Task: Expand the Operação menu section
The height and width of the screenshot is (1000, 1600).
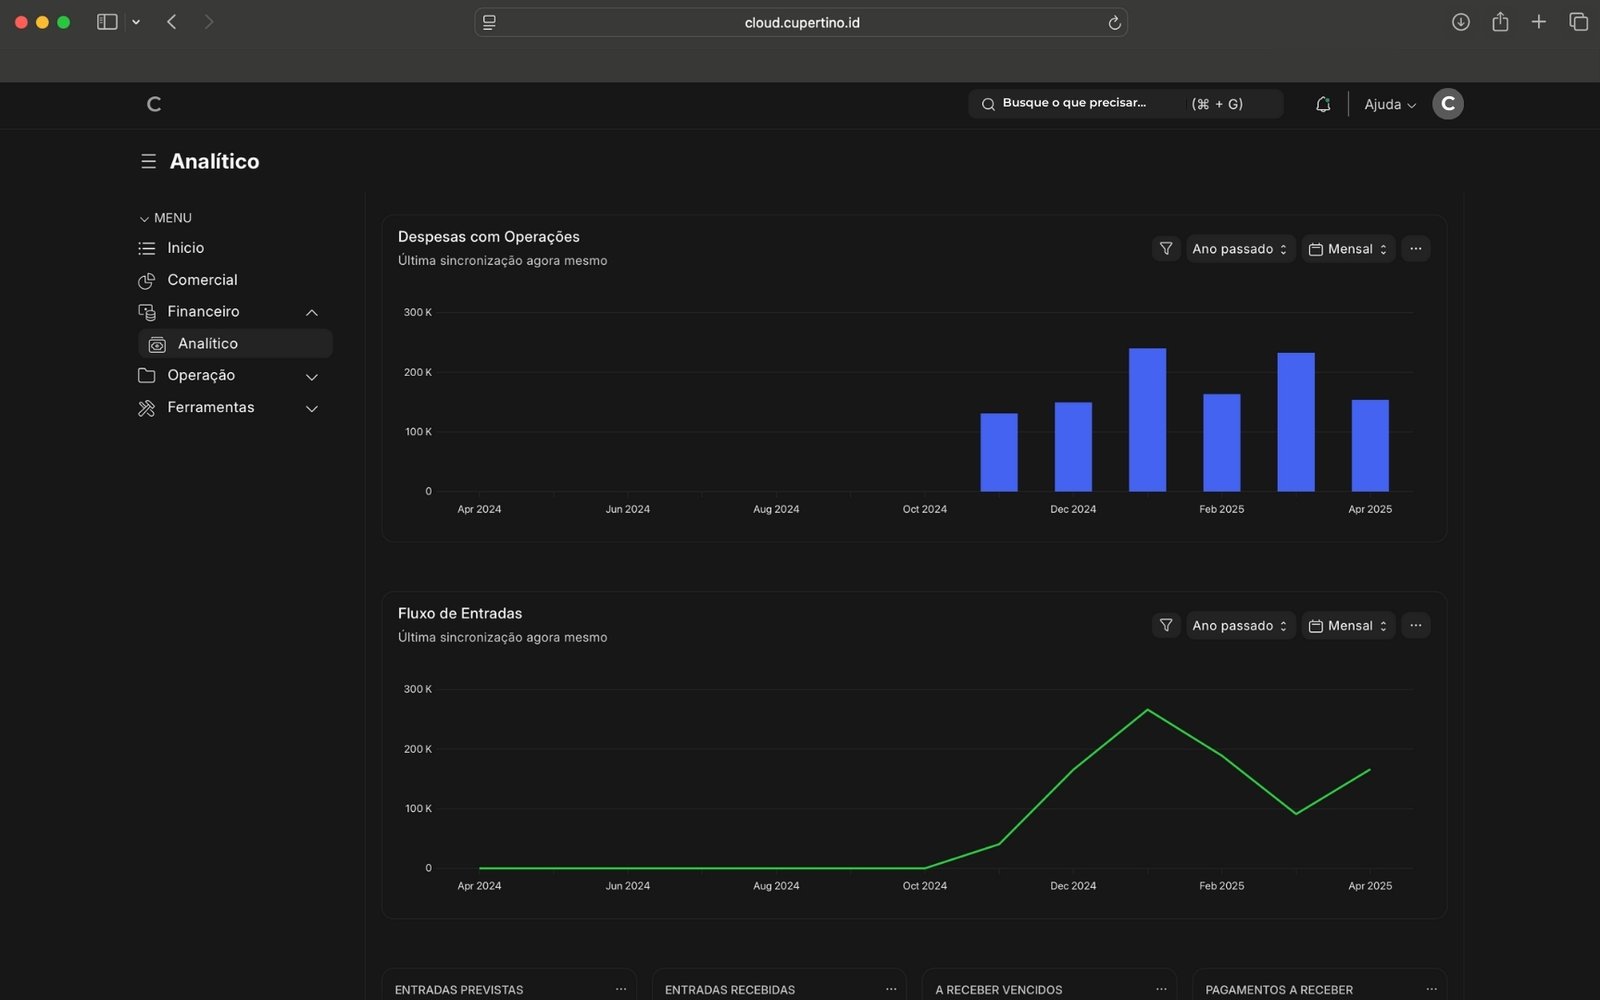Action: (311, 376)
